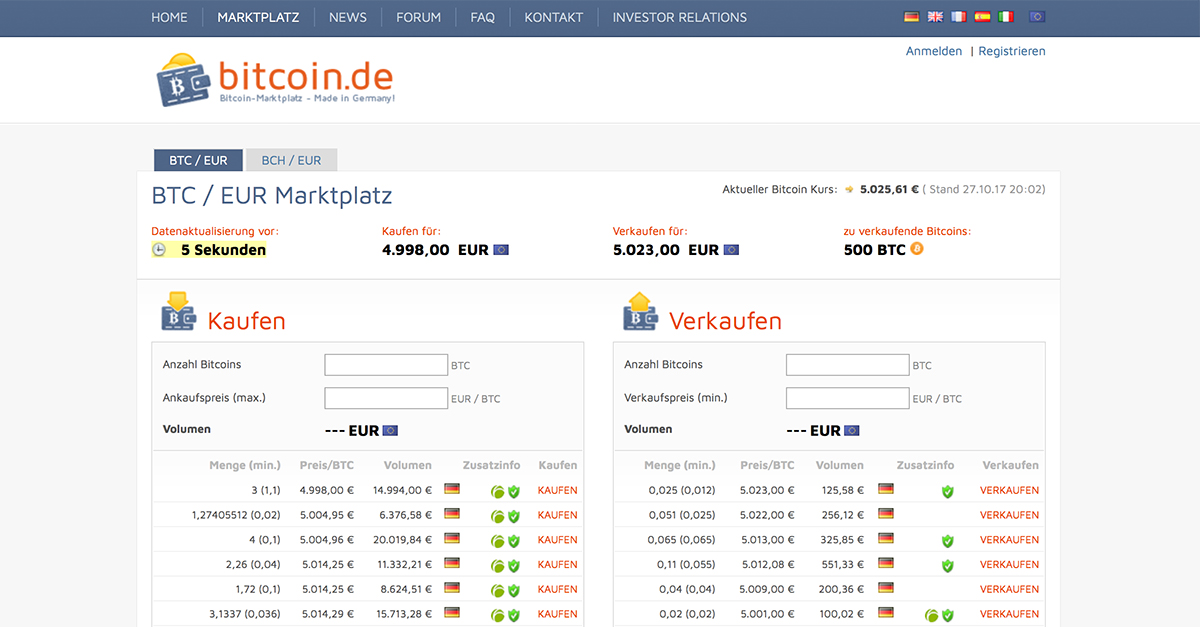
Task: Click EU flag beside Verkaufen Volumen EUR
Action: (x=851, y=431)
